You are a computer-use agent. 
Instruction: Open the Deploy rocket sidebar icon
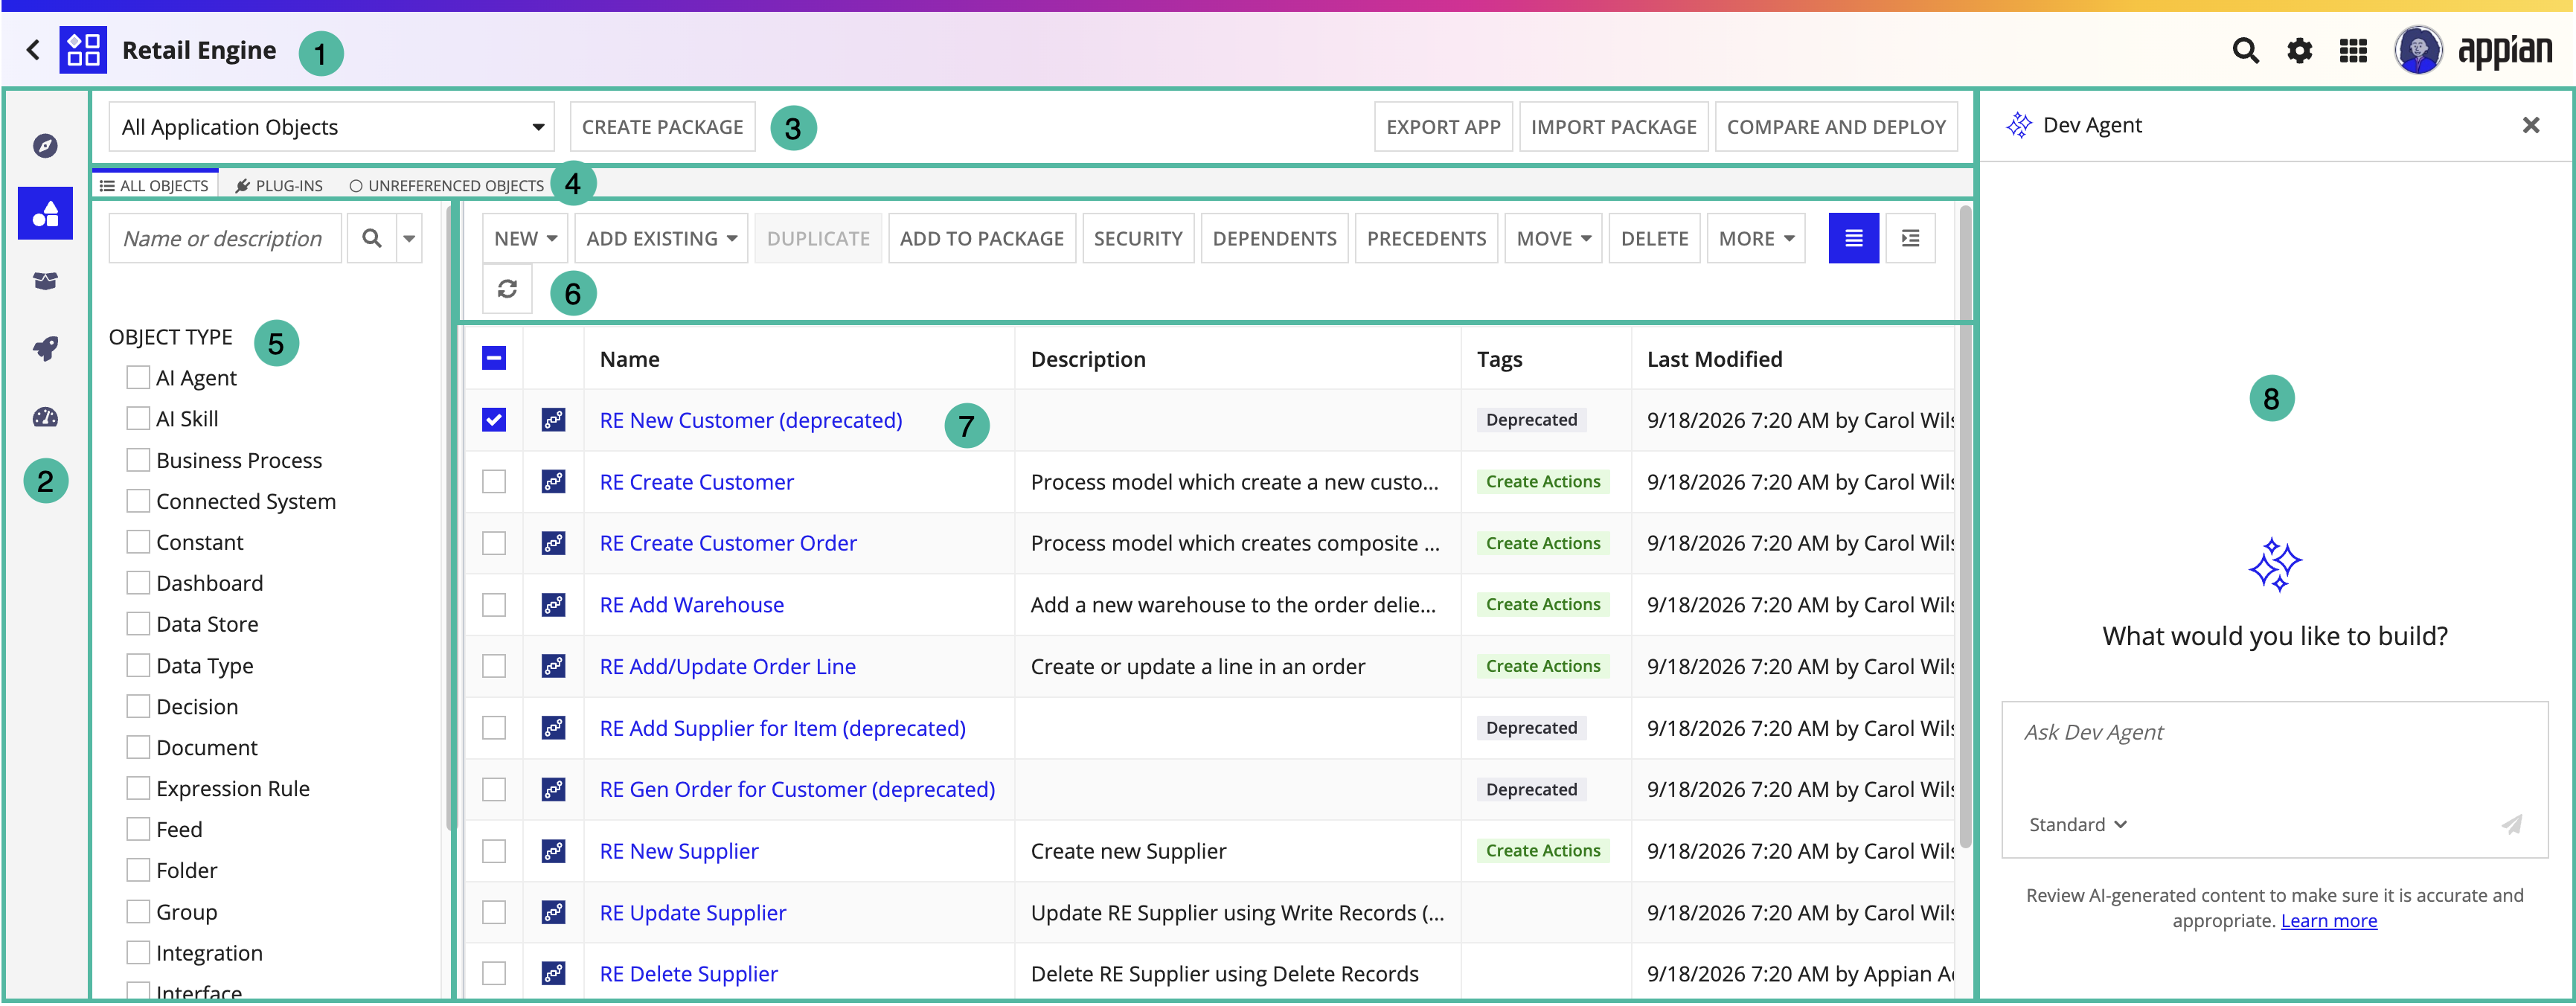coord(45,348)
